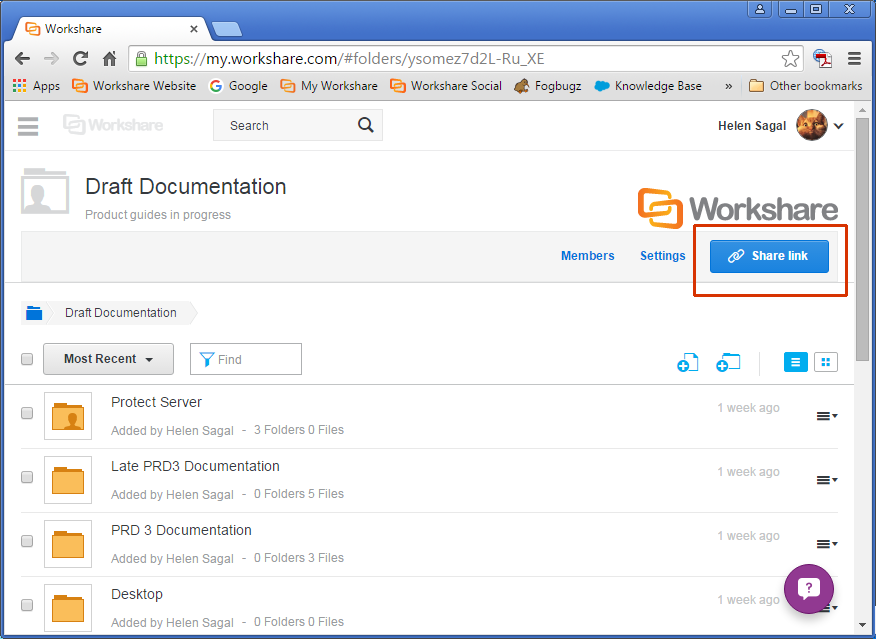Check the Late PRD3 Documentation checkbox
This screenshot has height=639, width=876.
(x=27, y=477)
